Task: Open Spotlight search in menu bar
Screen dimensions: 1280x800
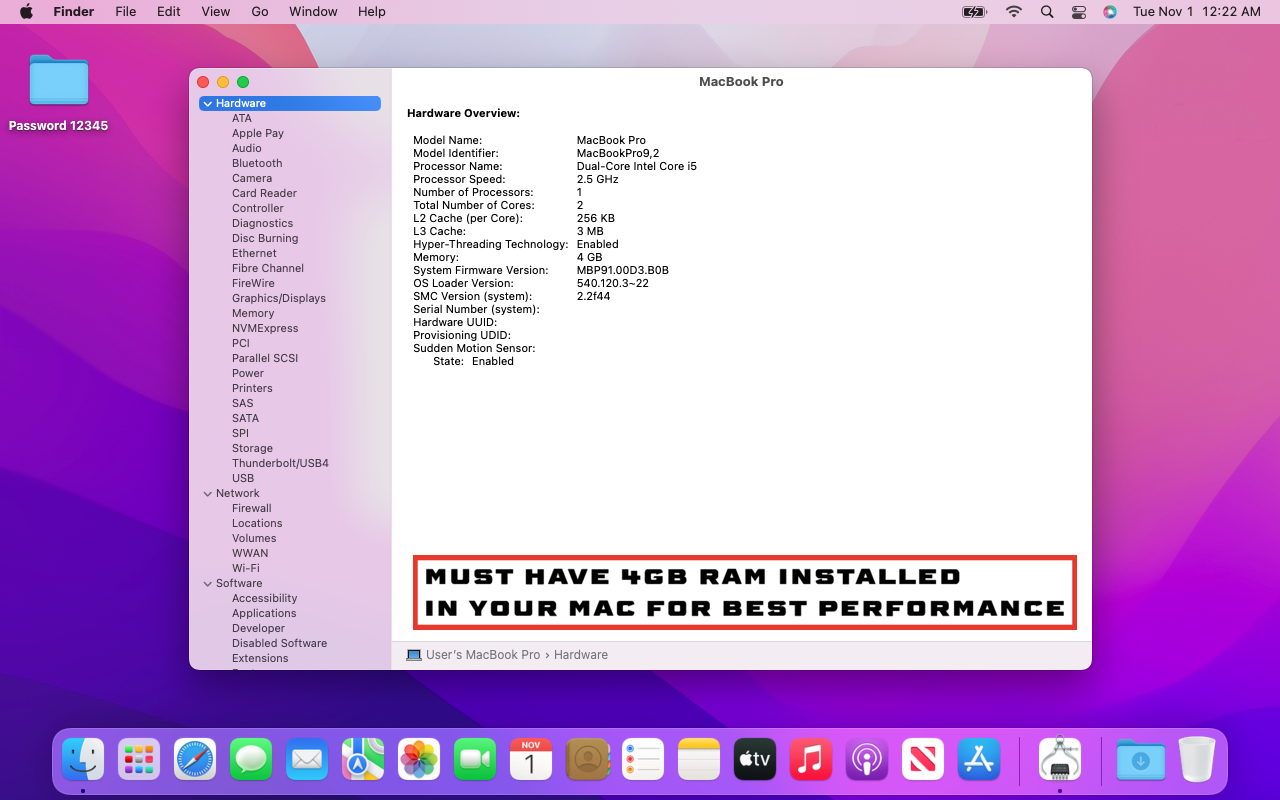Action: pos(1047,12)
